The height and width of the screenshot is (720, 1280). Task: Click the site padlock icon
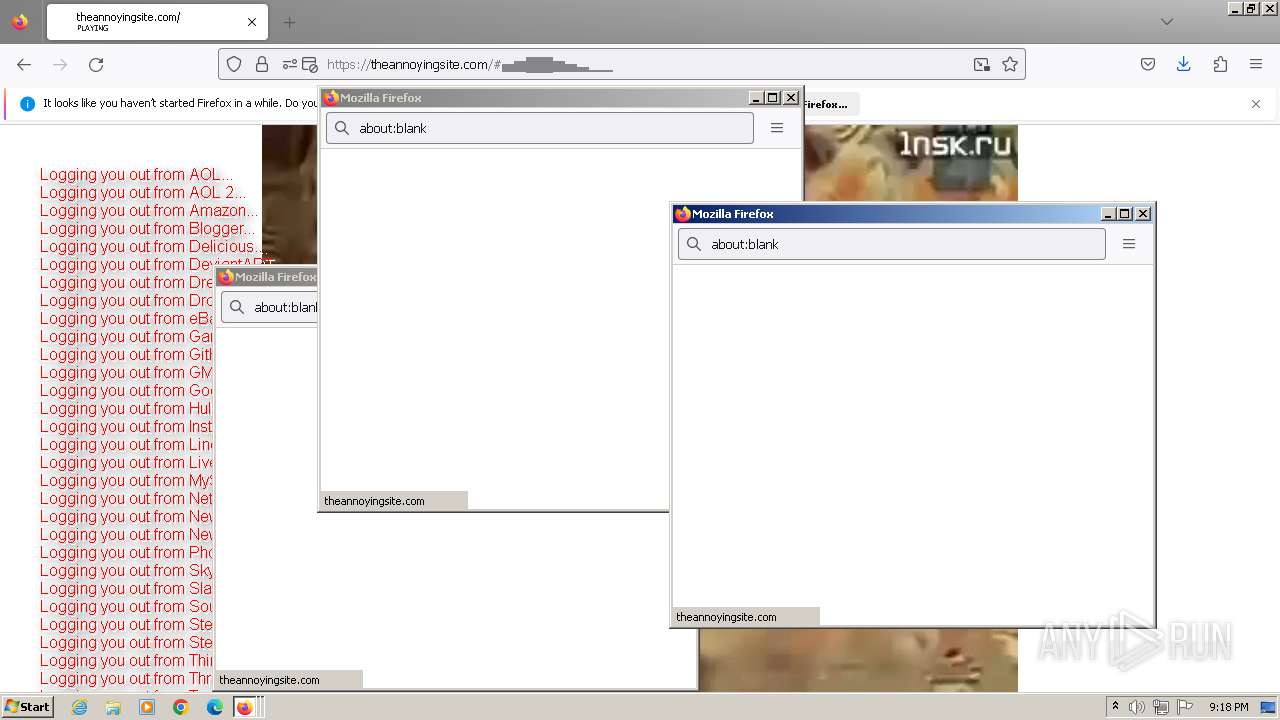[x=262, y=64]
